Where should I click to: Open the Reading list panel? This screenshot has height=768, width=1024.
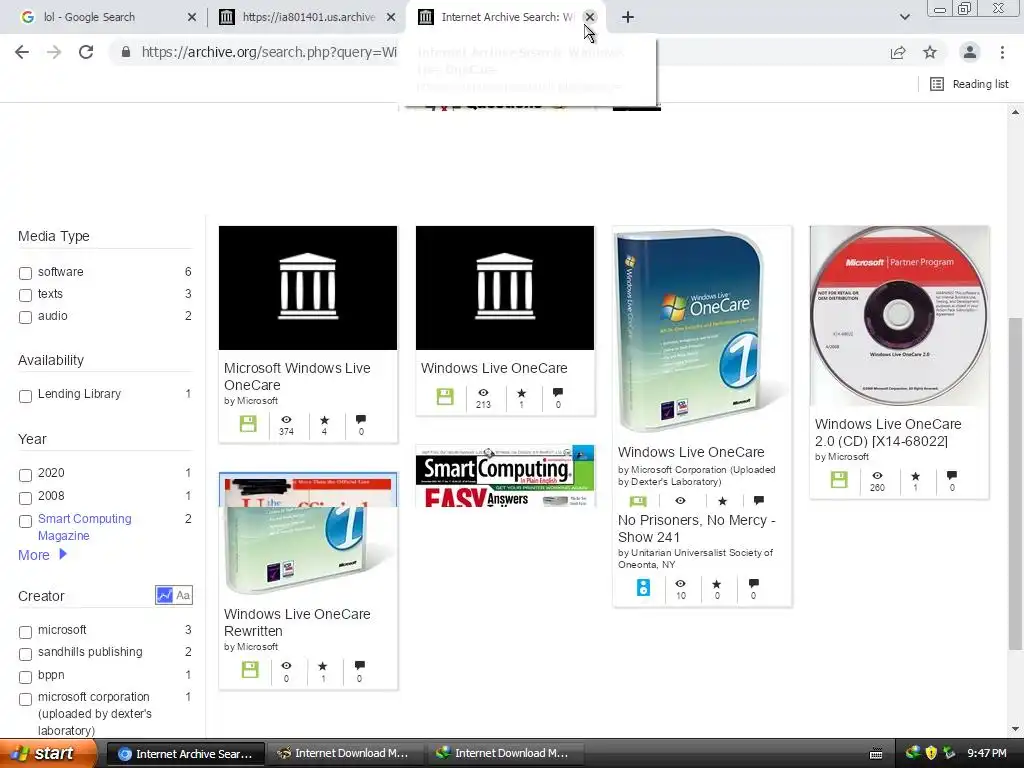point(969,84)
